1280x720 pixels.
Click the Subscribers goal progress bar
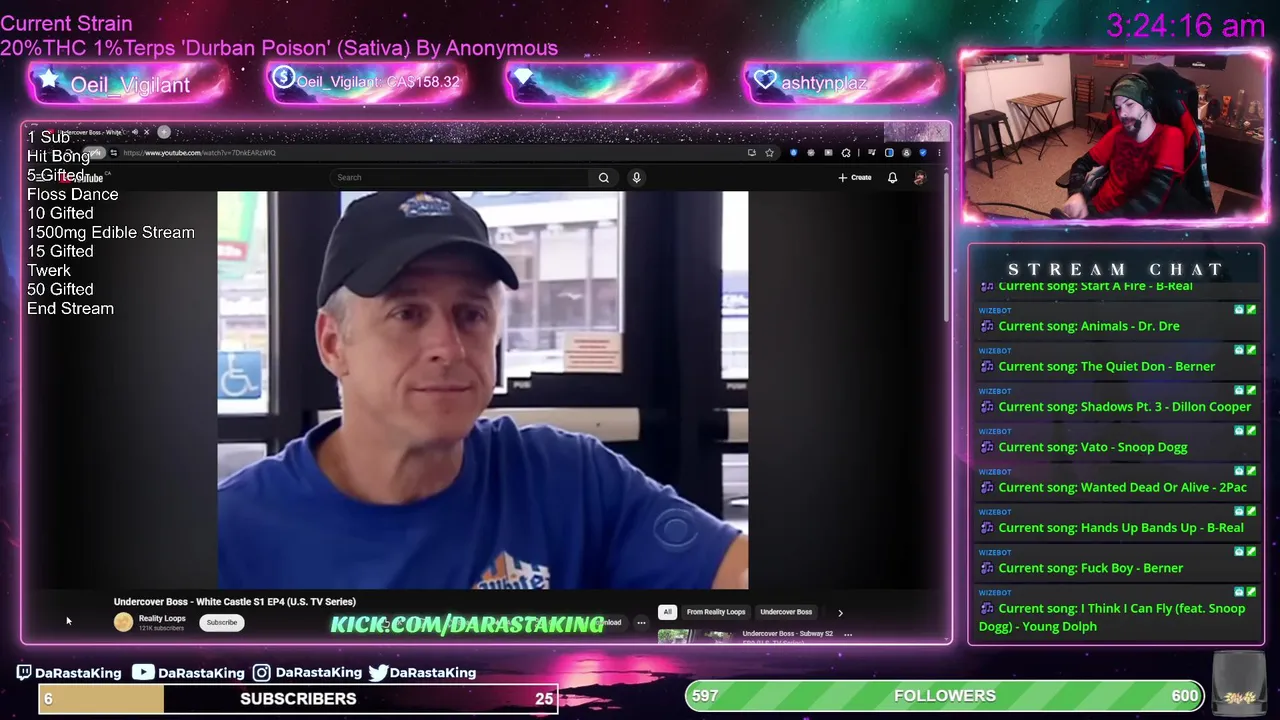pos(298,699)
